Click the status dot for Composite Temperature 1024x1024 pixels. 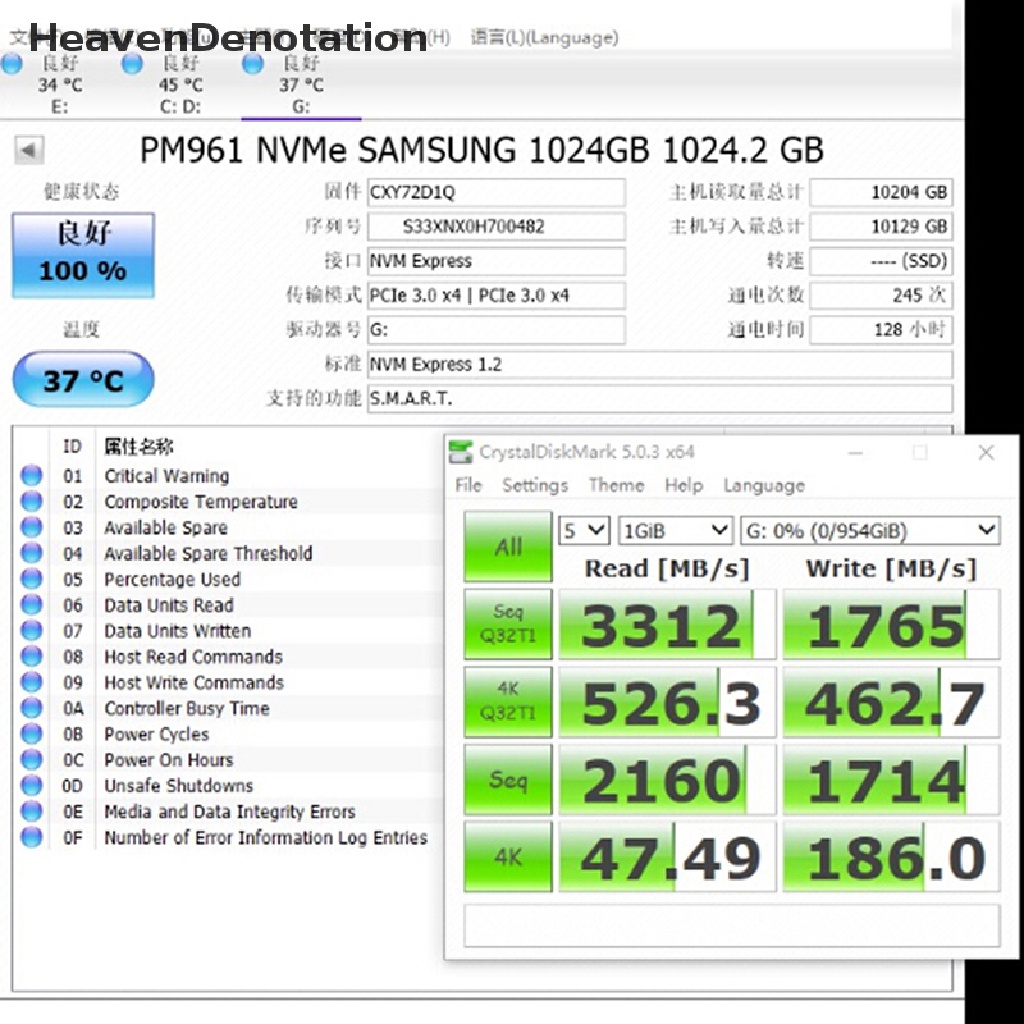pyautogui.click(x=31, y=501)
